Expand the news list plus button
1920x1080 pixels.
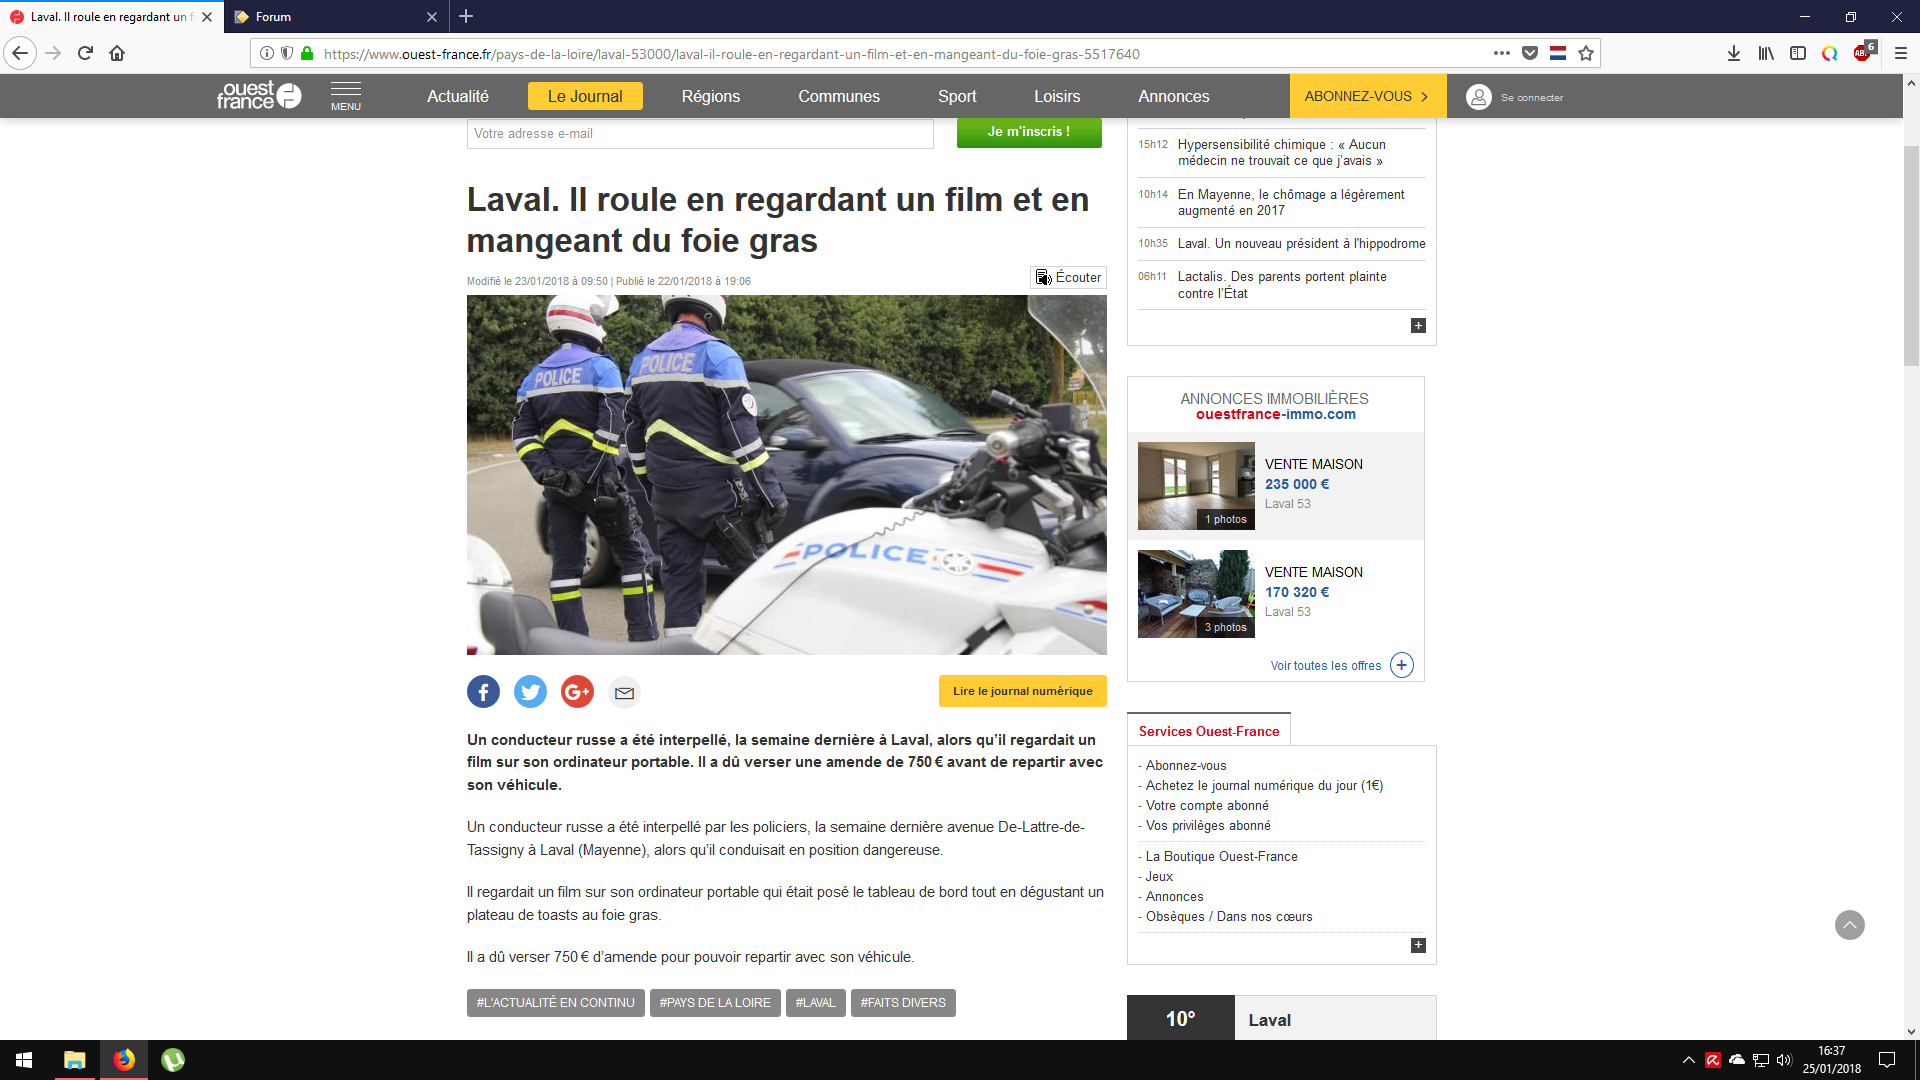coord(1417,326)
